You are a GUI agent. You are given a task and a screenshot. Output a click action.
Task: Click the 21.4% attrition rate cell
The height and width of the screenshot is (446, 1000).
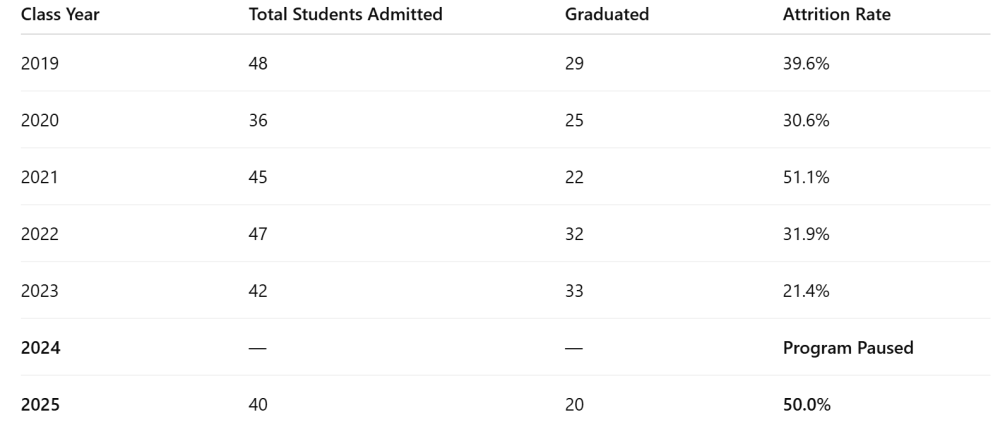click(805, 291)
